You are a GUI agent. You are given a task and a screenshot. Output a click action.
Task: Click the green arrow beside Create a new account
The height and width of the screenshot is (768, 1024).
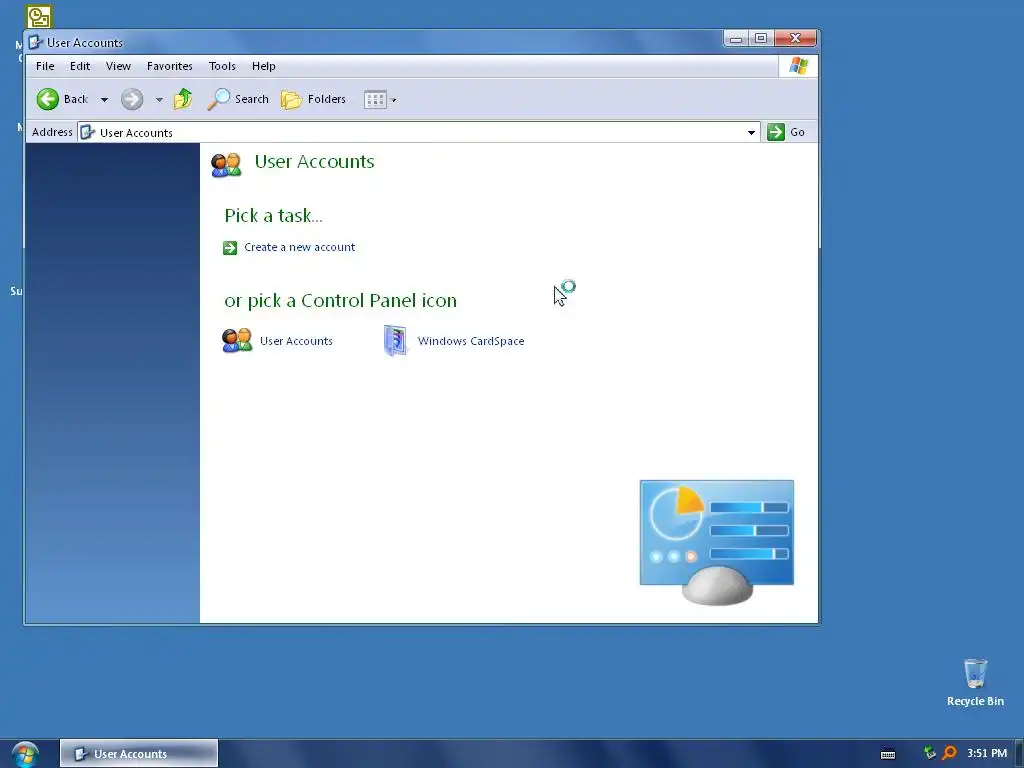(x=230, y=248)
